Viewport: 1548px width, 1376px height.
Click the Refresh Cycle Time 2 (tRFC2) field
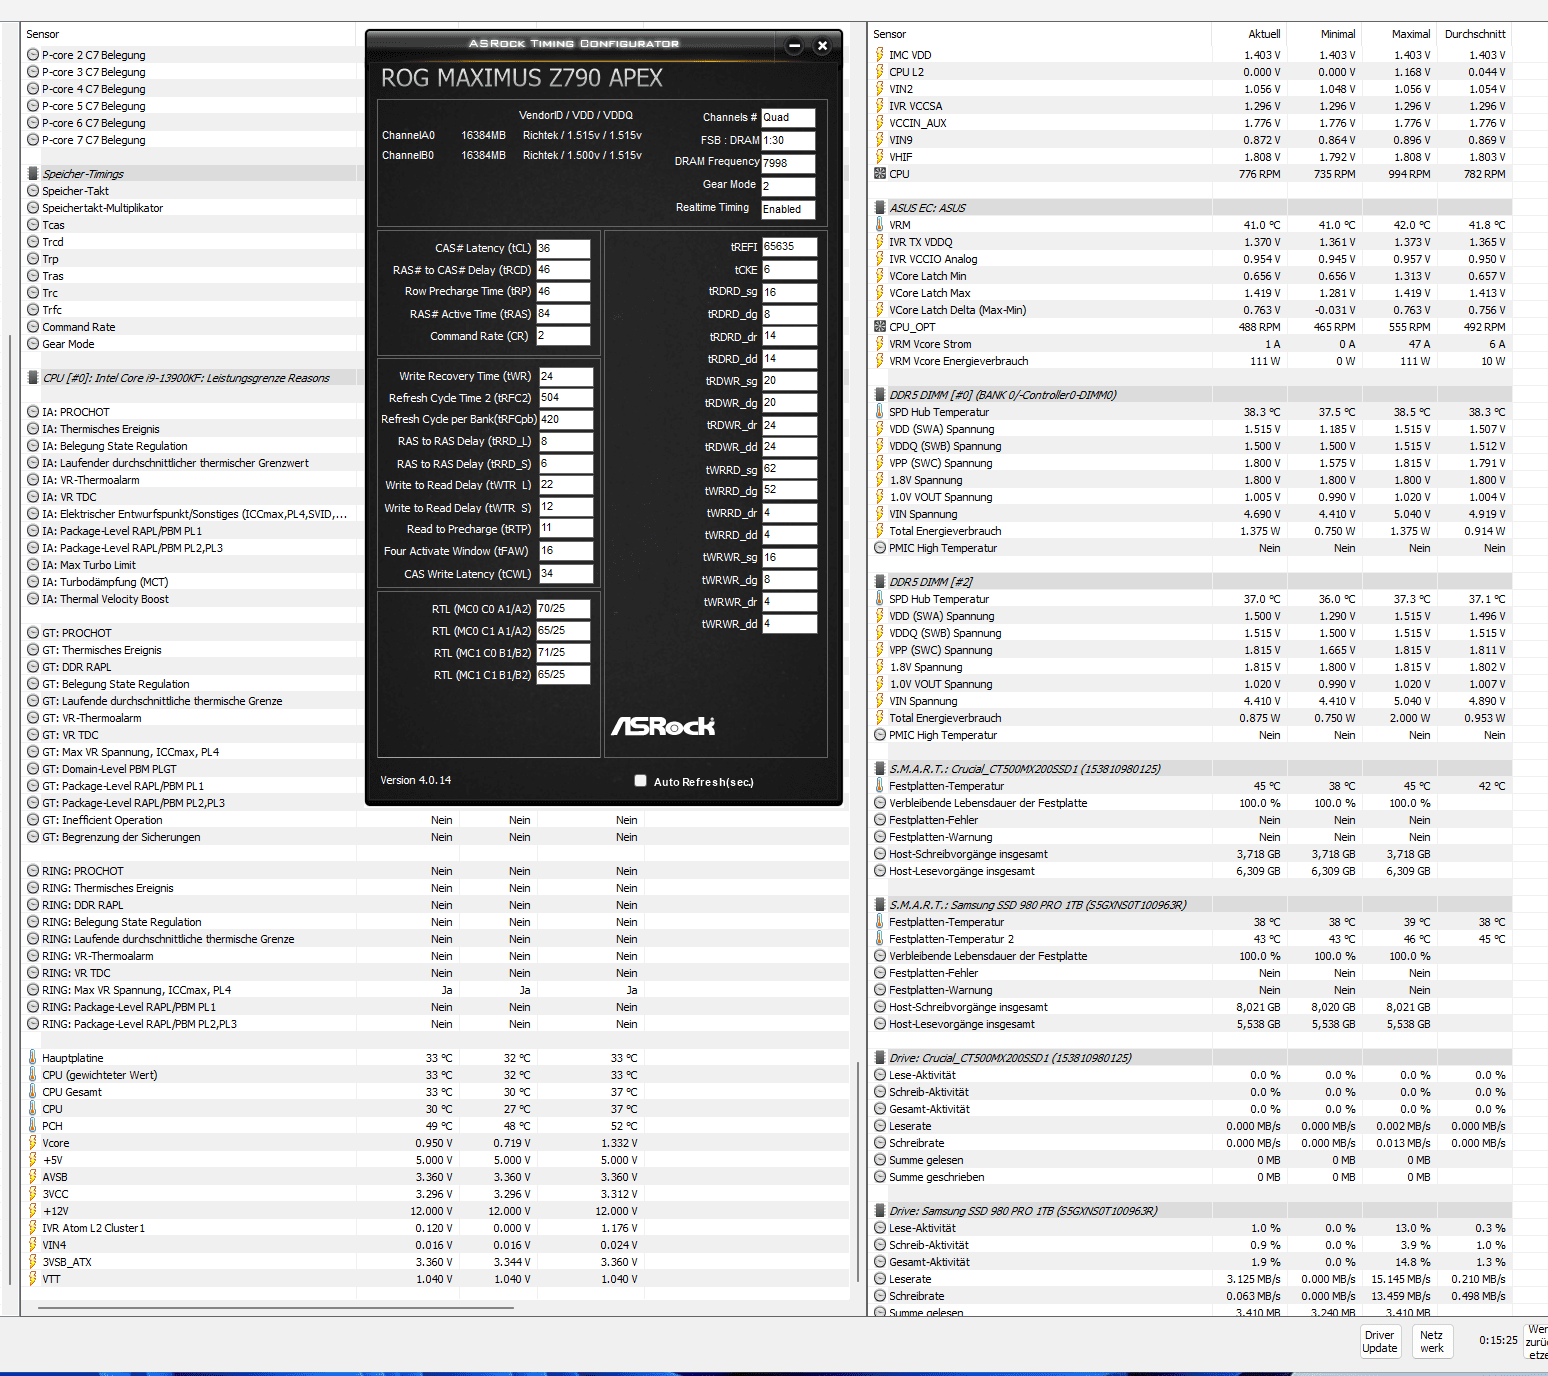(x=566, y=397)
